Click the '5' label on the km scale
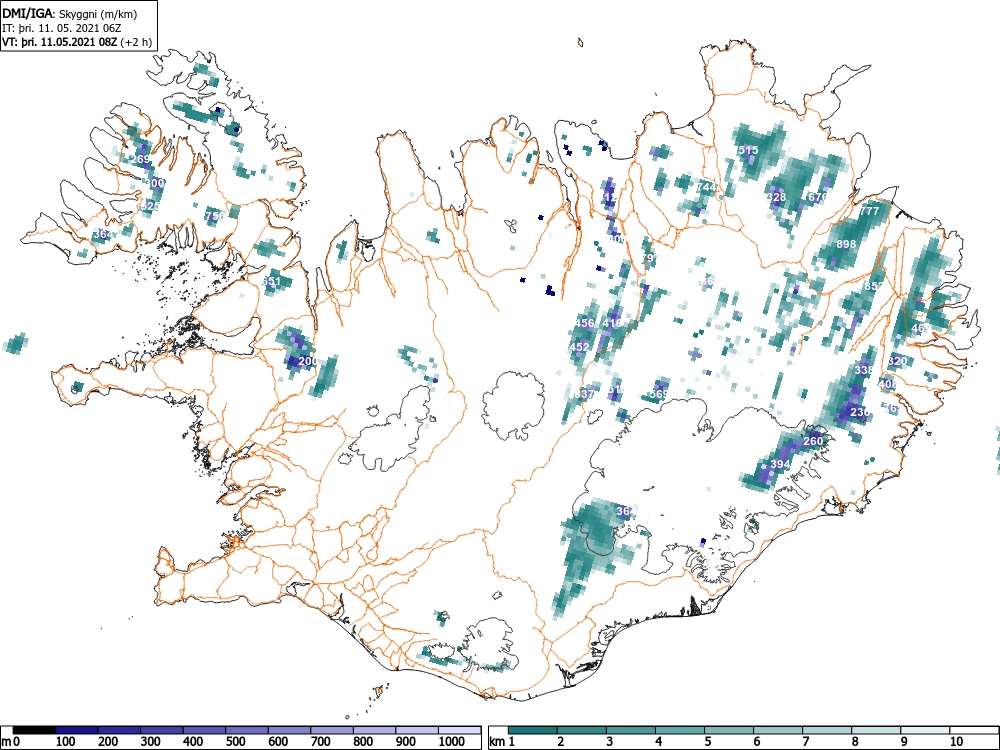Image resolution: width=1000 pixels, height=750 pixels. pos(707,742)
